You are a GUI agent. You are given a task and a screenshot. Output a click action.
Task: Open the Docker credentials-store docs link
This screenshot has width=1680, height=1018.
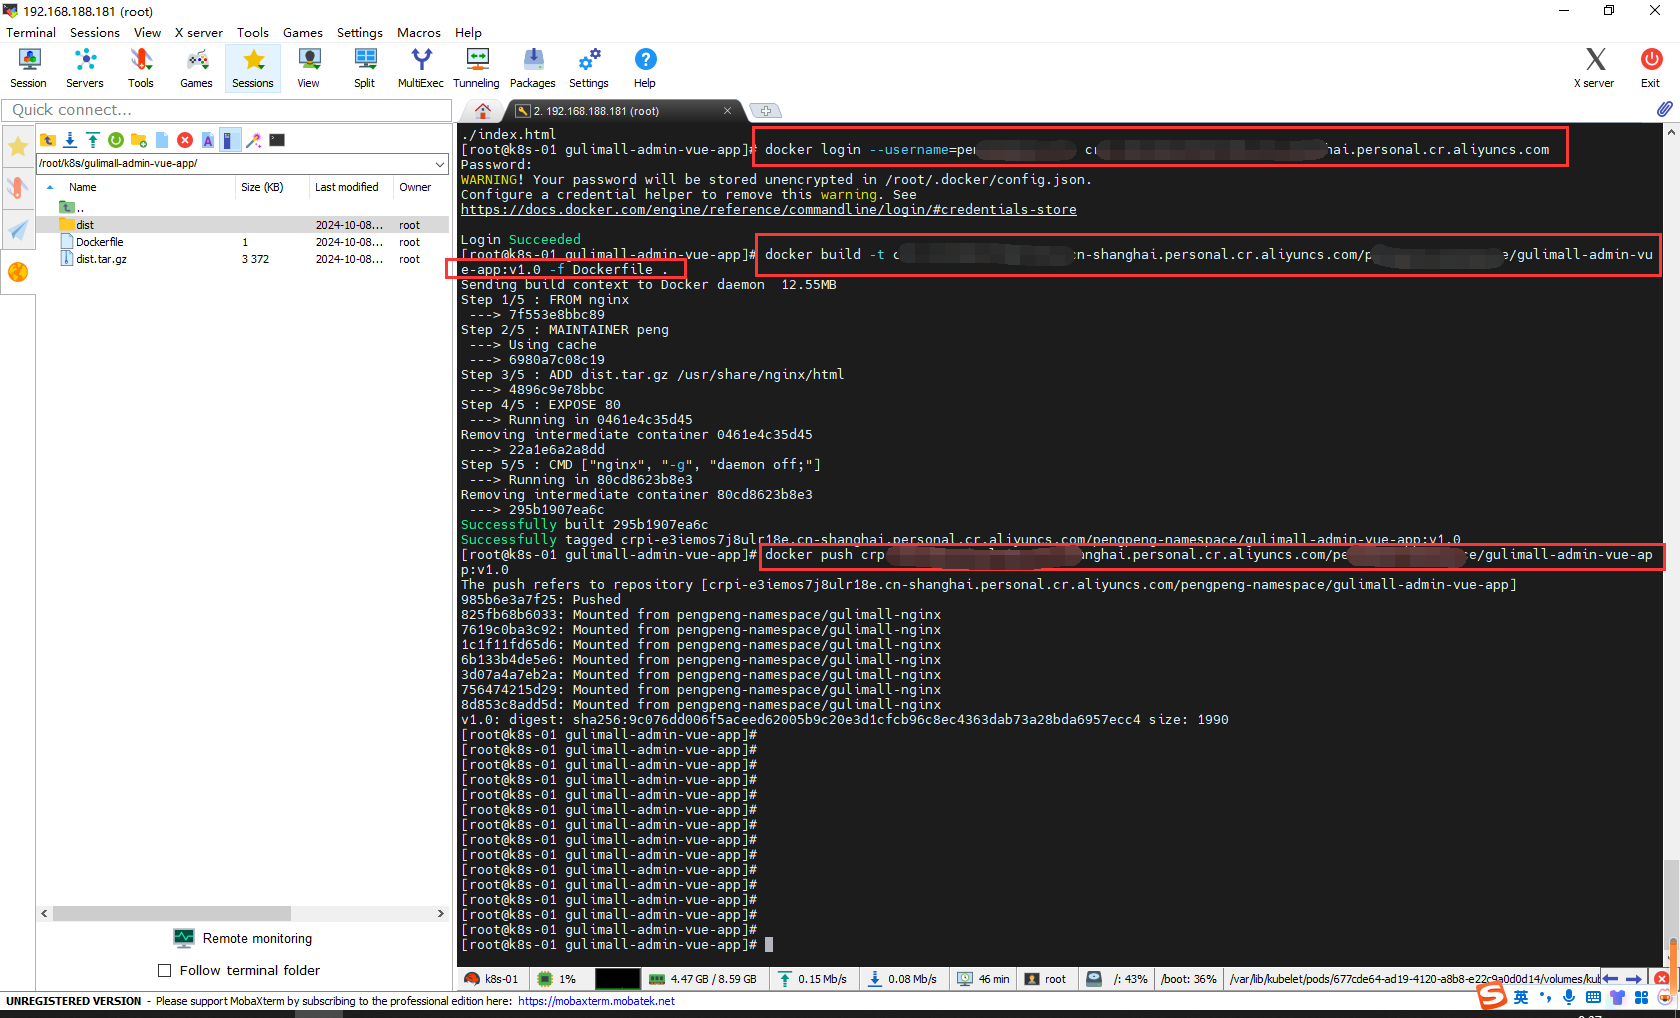click(768, 210)
